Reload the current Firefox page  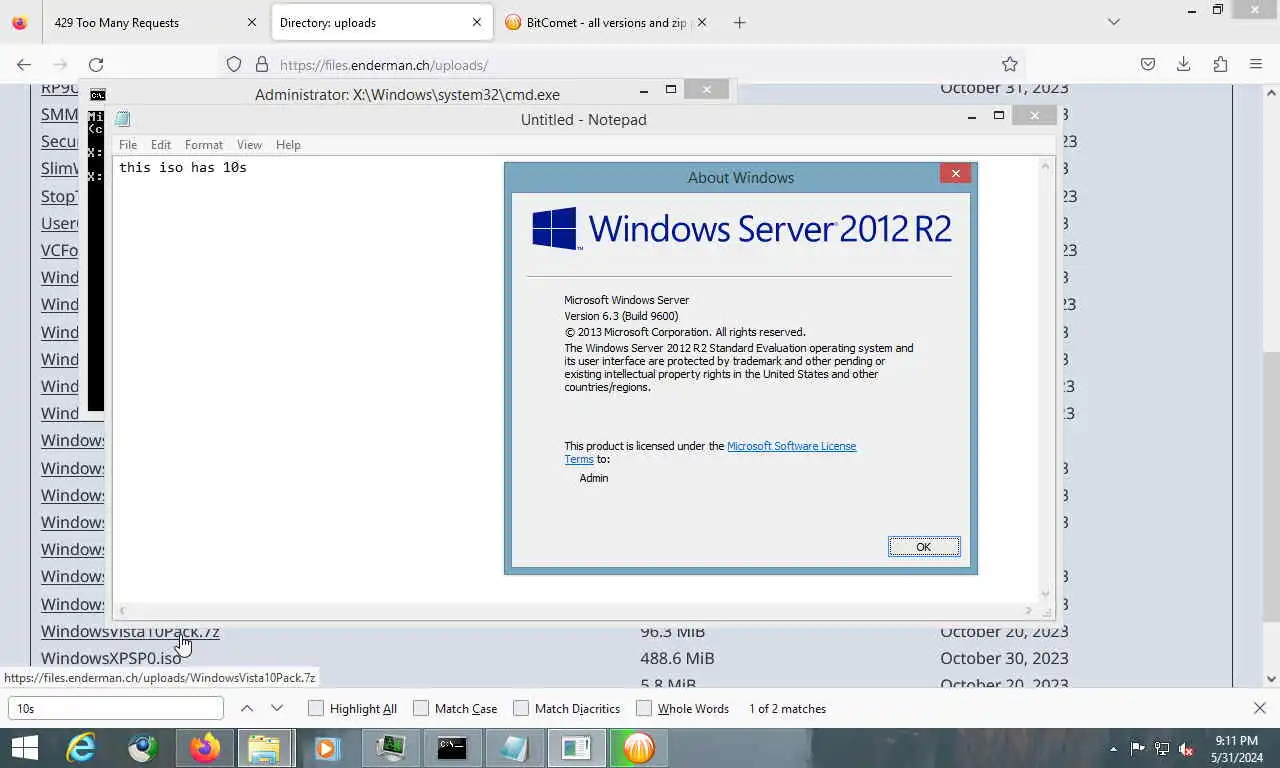96,64
